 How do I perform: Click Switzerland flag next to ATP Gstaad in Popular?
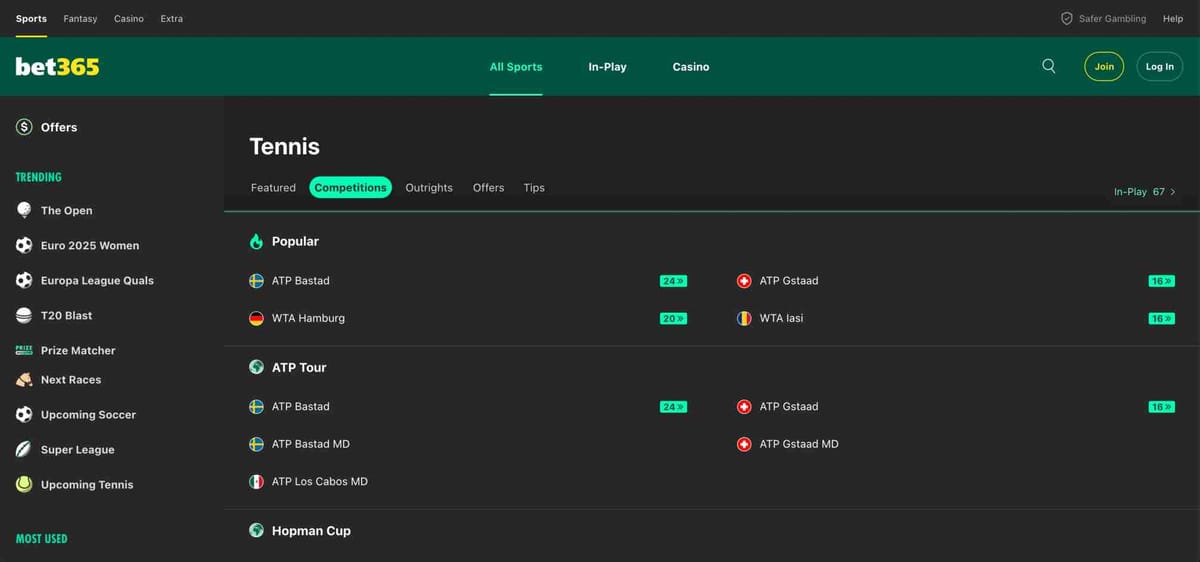pyautogui.click(x=744, y=281)
